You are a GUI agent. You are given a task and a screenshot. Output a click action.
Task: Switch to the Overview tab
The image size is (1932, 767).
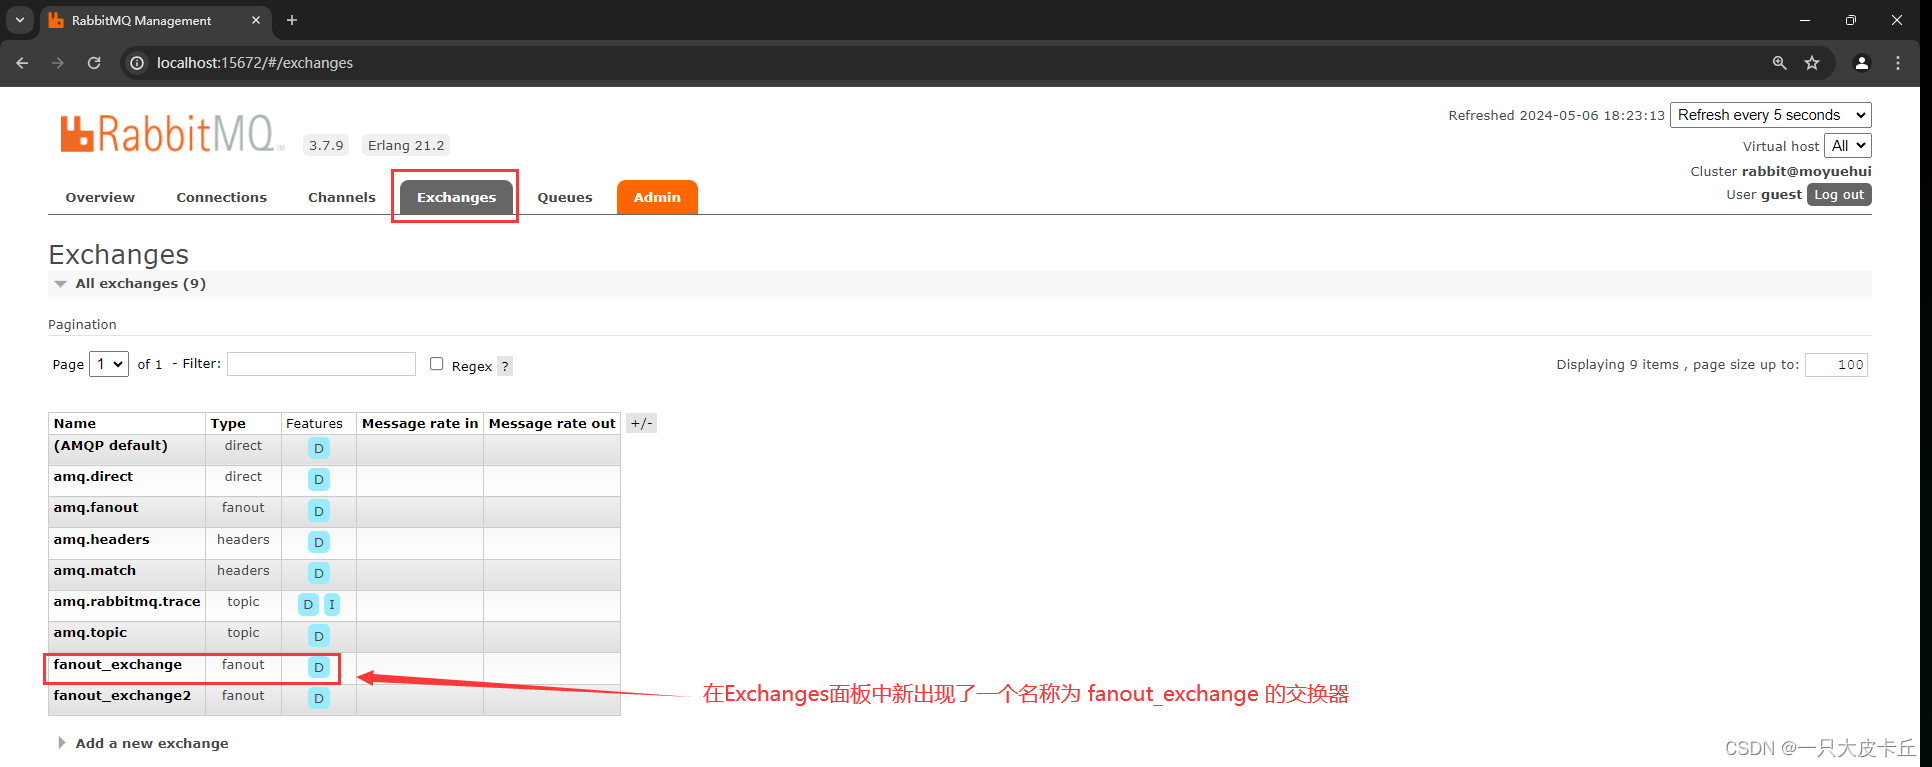point(100,197)
